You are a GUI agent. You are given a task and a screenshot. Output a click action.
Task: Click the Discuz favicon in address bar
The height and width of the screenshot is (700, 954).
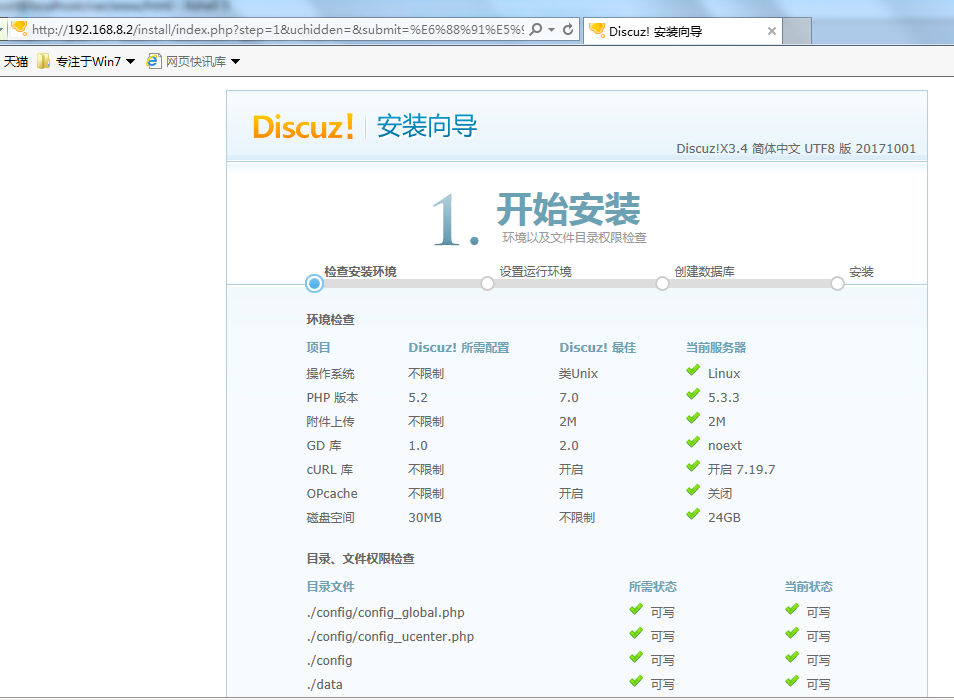tap(19, 29)
